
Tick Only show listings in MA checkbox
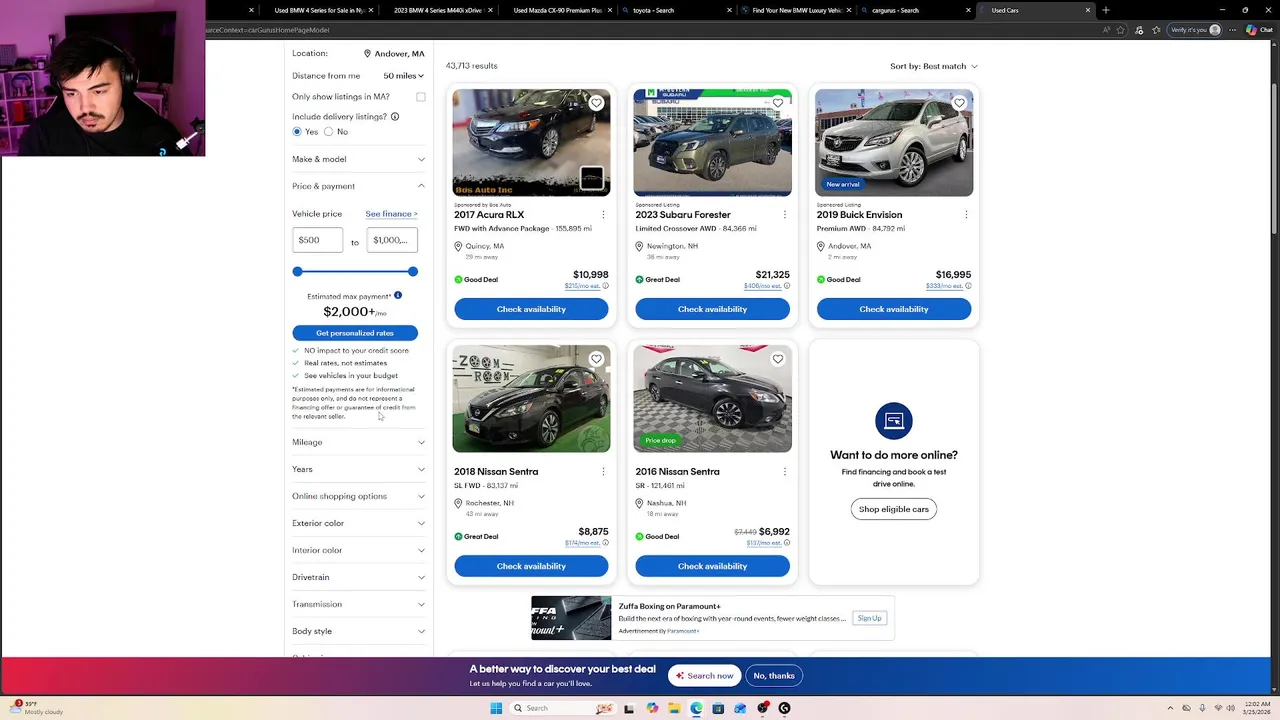(x=421, y=97)
